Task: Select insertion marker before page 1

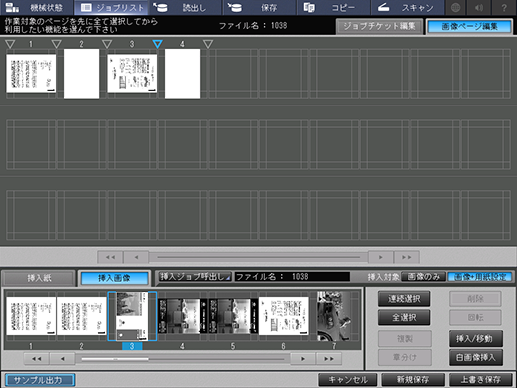Action: (10, 44)
